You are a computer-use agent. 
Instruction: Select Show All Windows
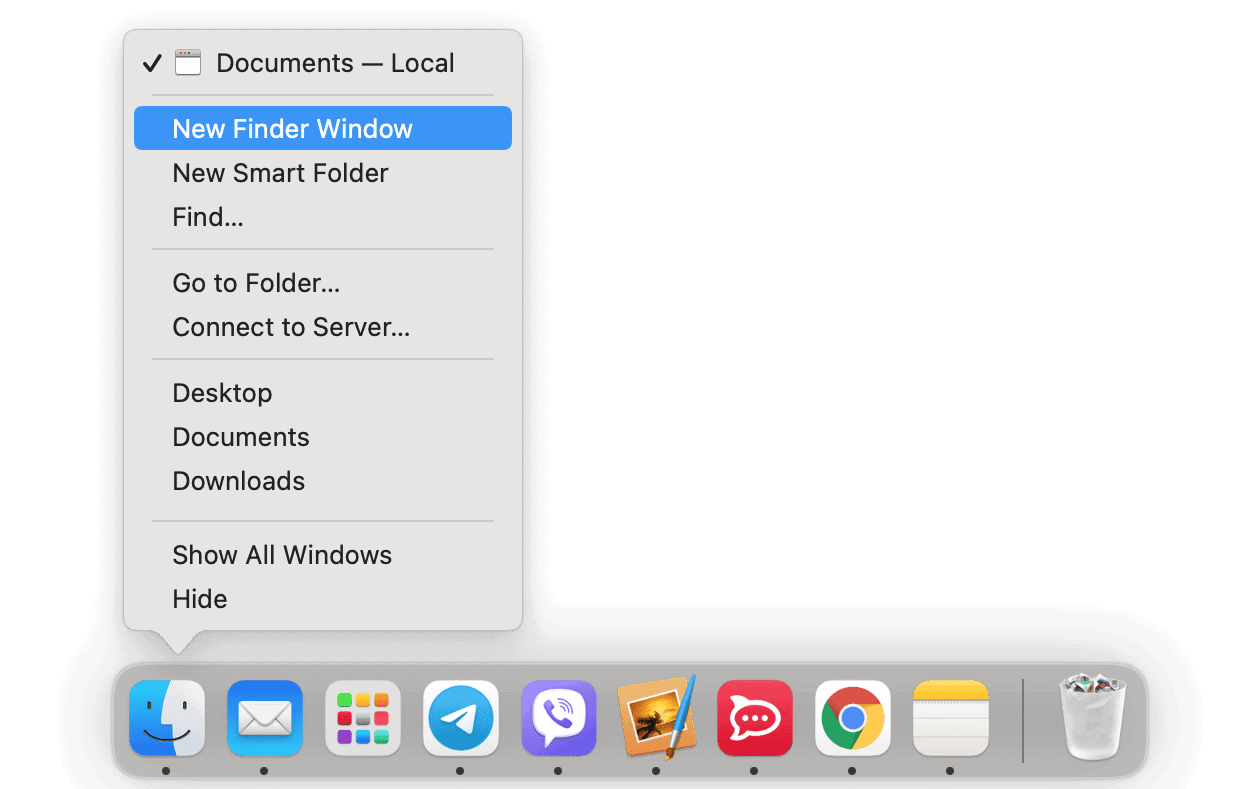point(323,555)
